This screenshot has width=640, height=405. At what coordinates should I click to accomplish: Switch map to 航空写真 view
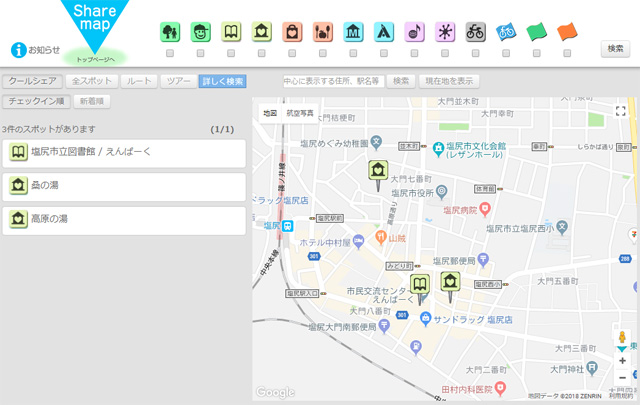(x=299, y=113)
